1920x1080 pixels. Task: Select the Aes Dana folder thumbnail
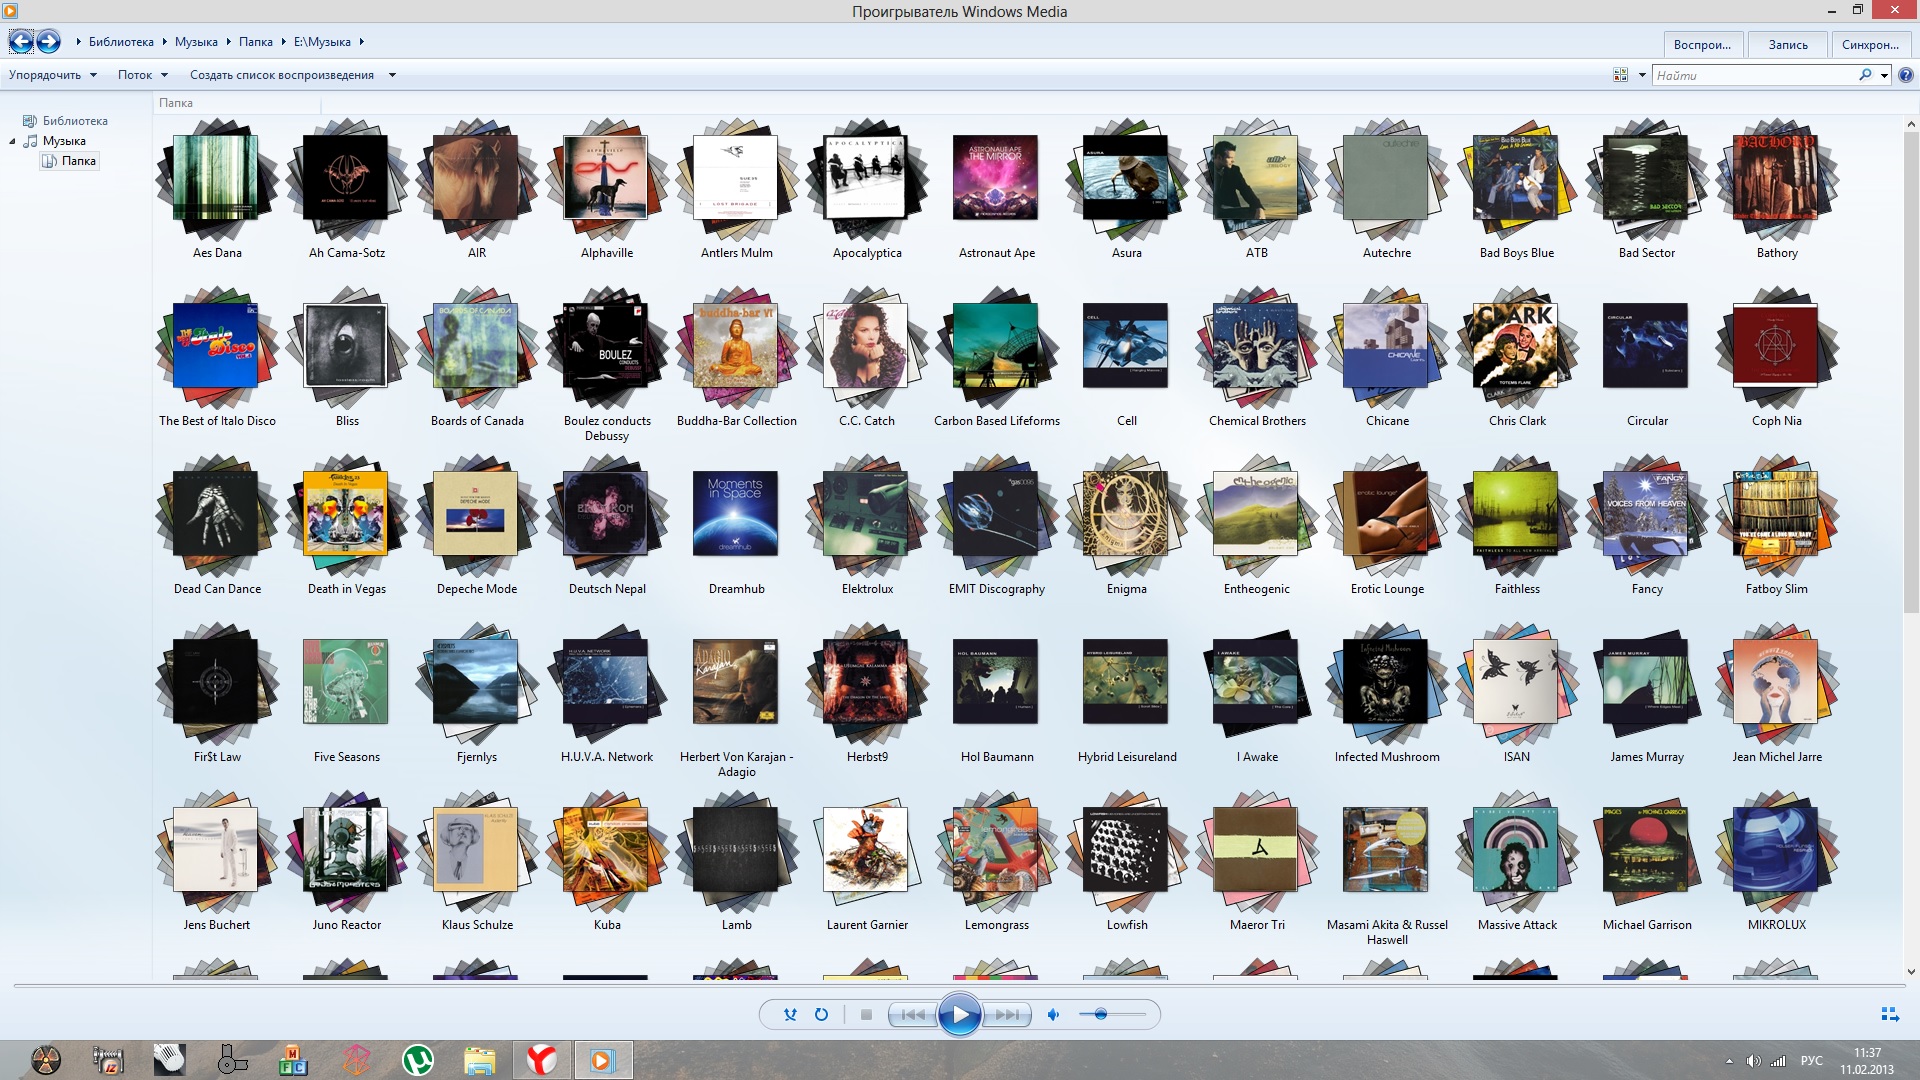[217, 177]
